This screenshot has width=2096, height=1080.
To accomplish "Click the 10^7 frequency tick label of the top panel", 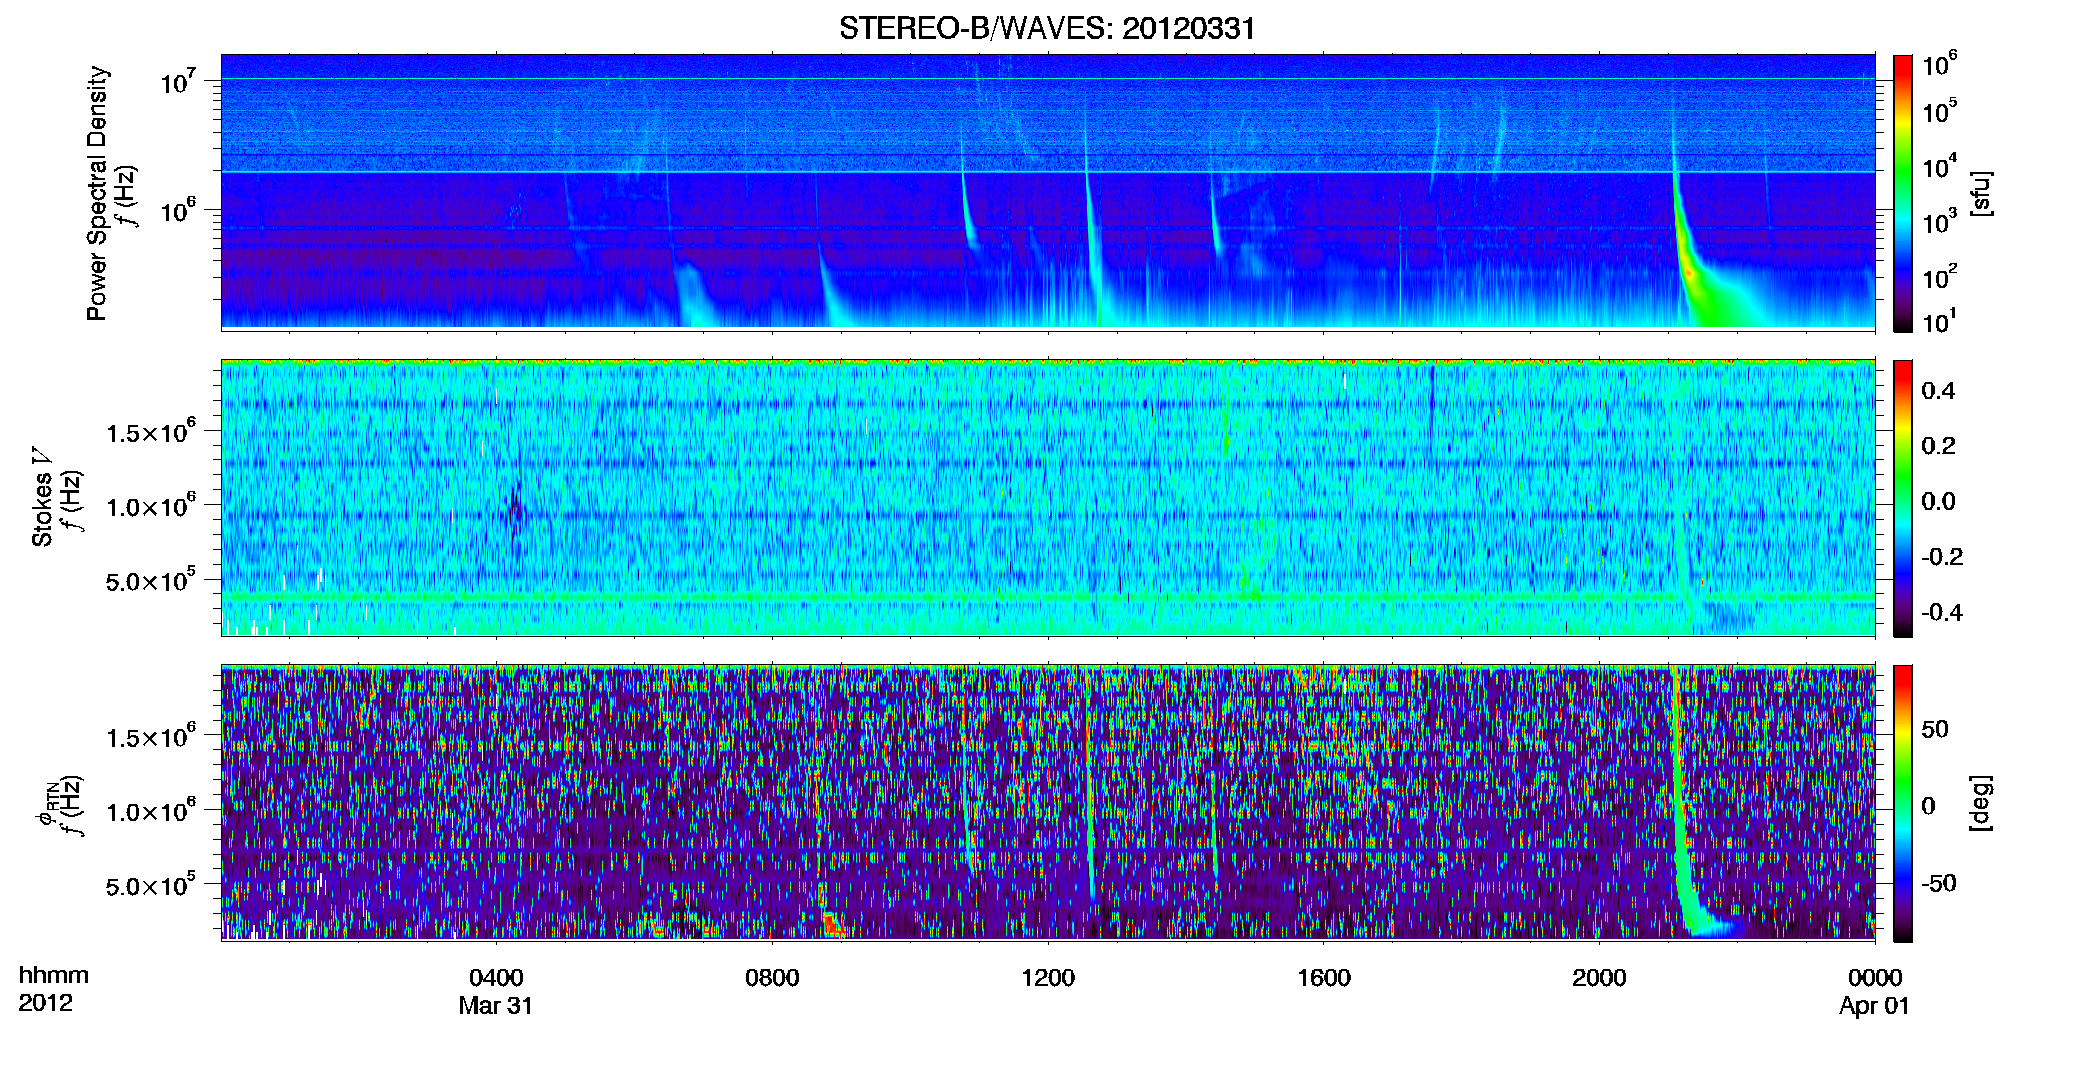I will click(177, 81).
